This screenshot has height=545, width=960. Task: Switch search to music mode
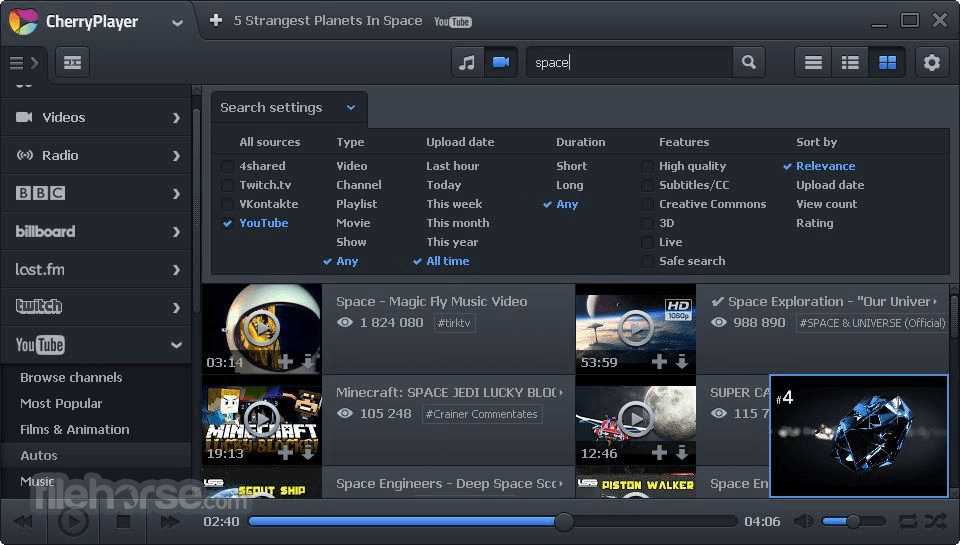(467, 62)
